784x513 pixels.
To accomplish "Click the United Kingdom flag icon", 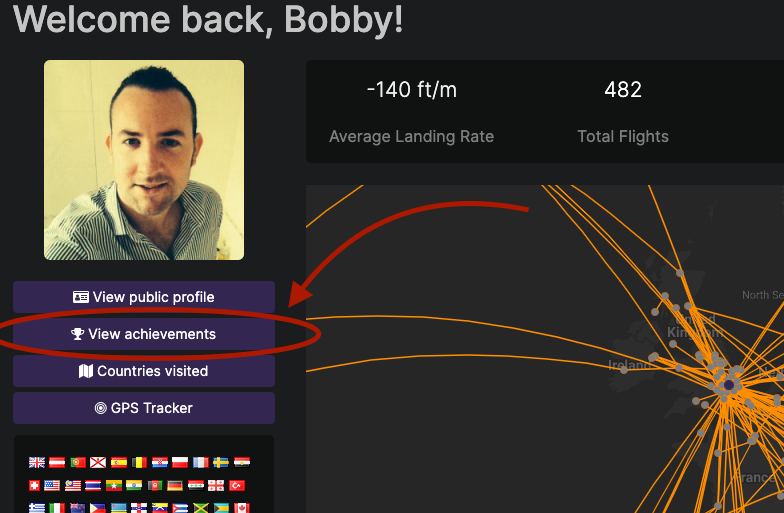I will (36, 462).
